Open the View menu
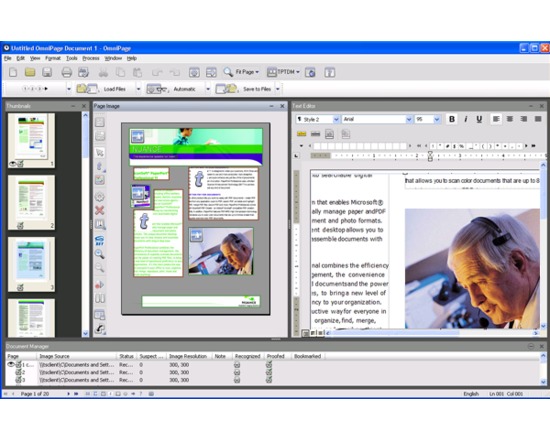Screen dimensions: 550x440 [x=35, y=58]
